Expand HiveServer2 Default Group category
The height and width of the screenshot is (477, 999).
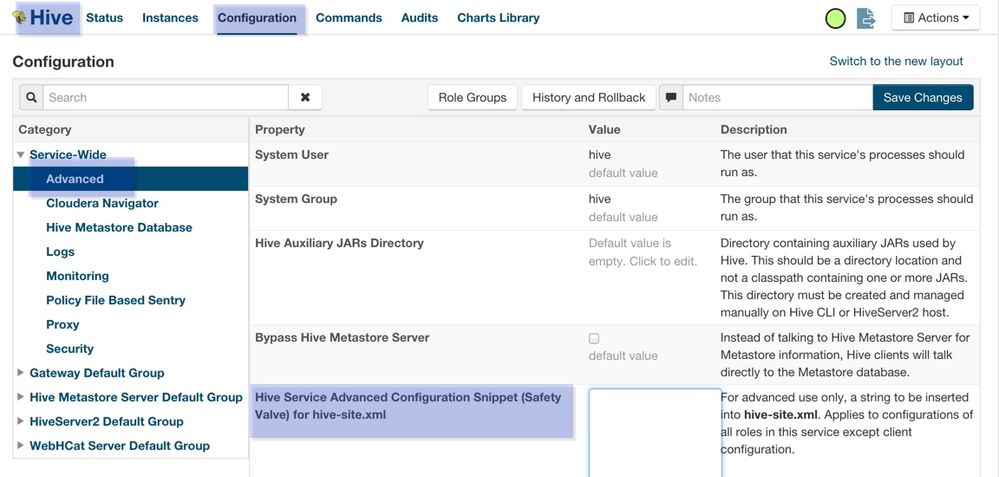[21, 421]
